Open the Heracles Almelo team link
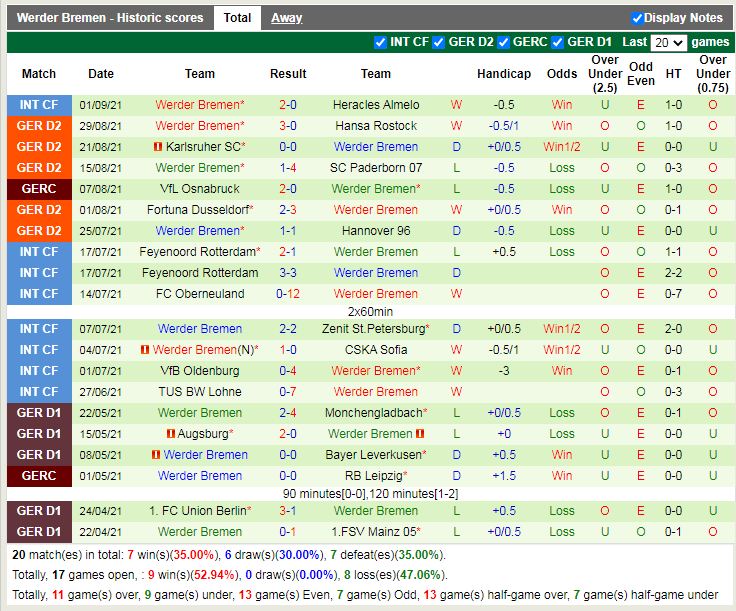Screen dimensions: 736x611 376,105
